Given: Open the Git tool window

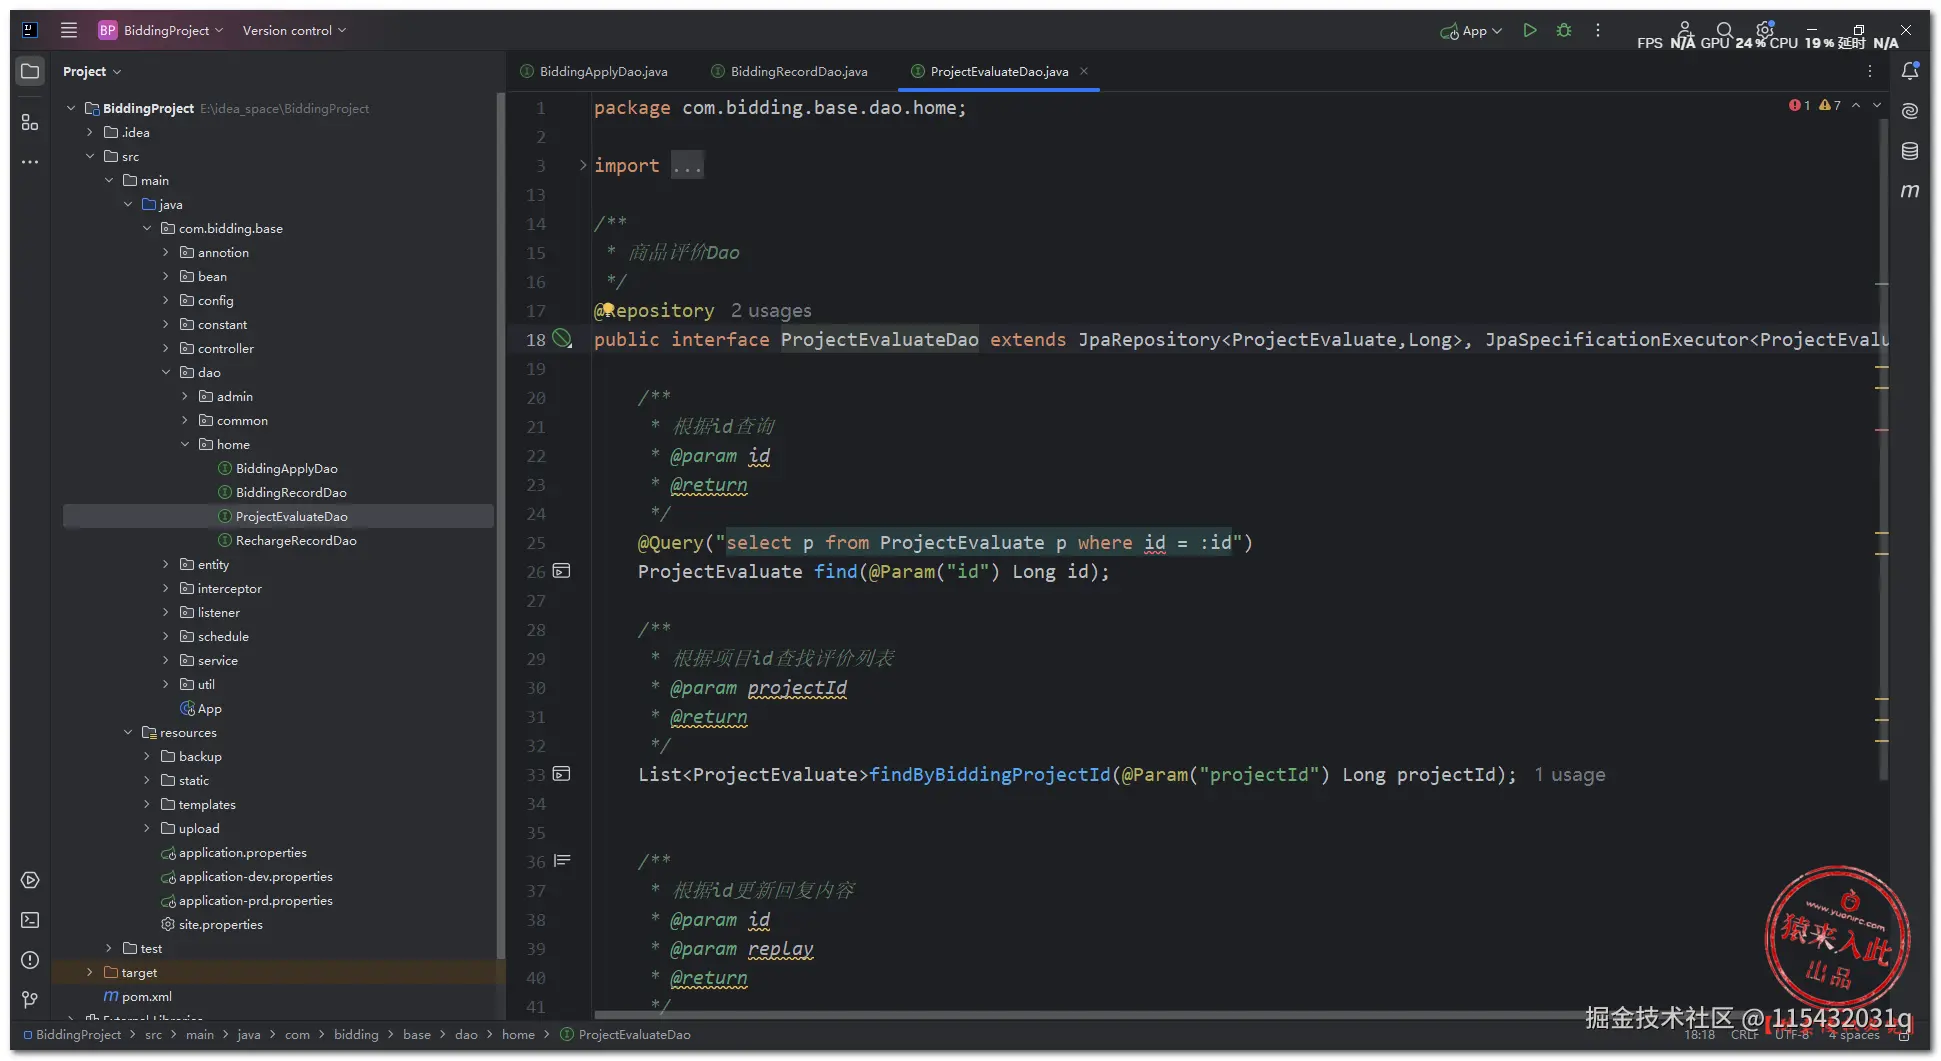Looking at the screenshot, I should (x=30, y=1000).
